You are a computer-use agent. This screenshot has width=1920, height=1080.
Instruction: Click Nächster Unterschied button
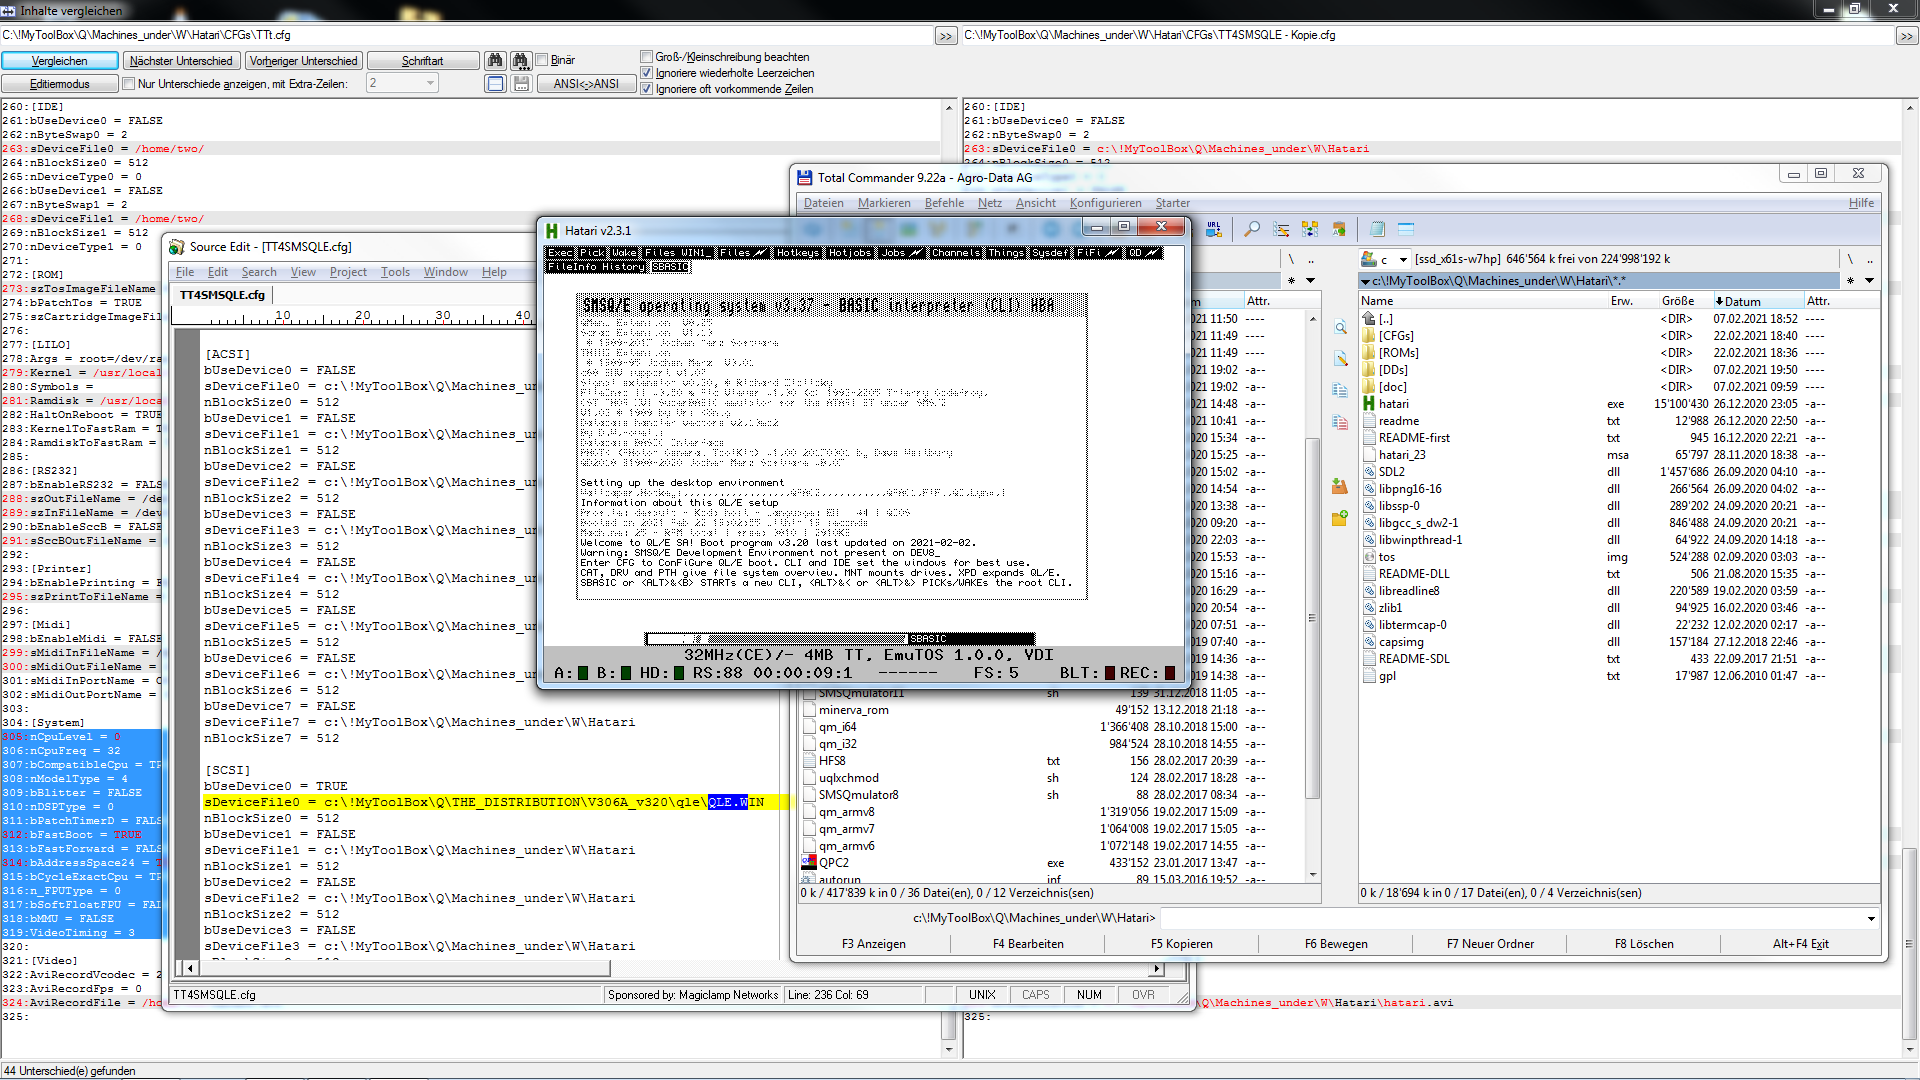tap(181, 61)
